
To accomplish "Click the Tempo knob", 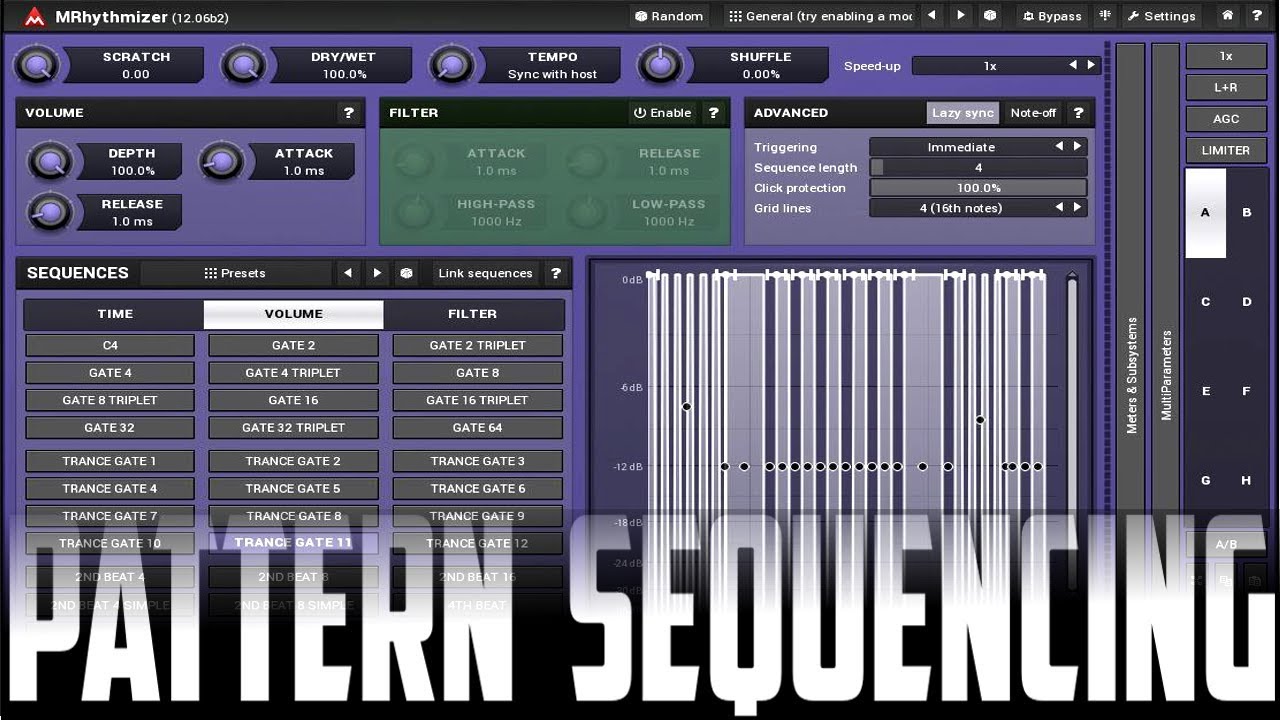I will (451, 66).
